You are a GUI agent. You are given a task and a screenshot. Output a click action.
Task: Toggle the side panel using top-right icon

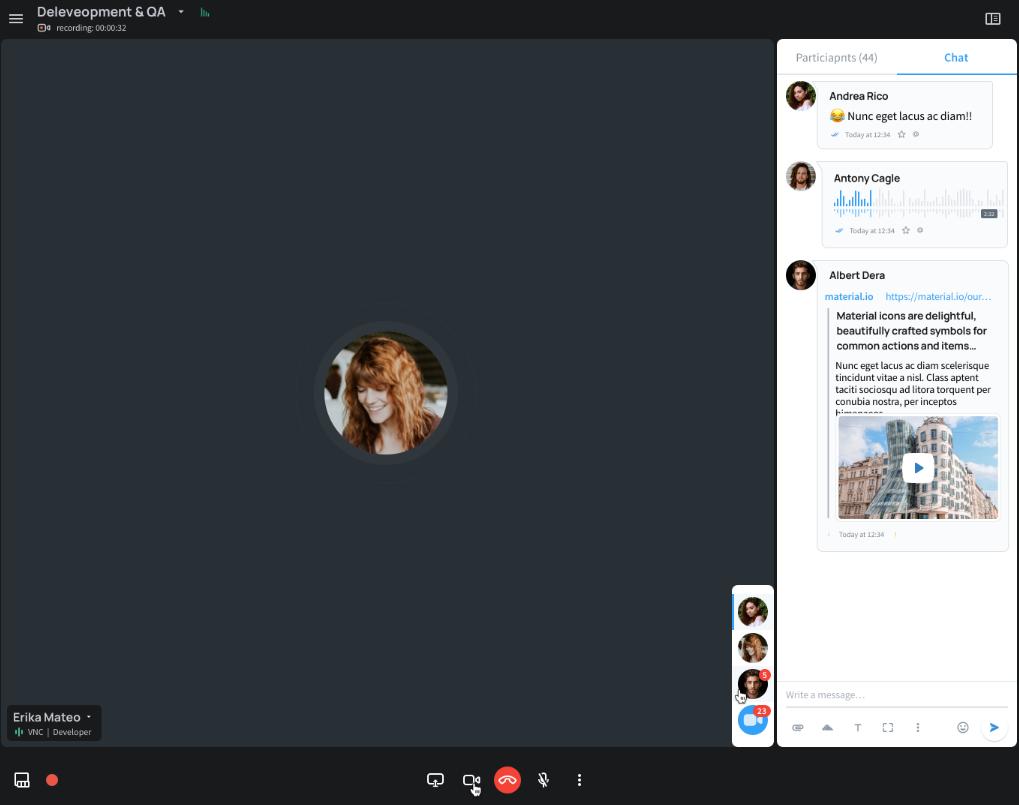click(993, 18)
